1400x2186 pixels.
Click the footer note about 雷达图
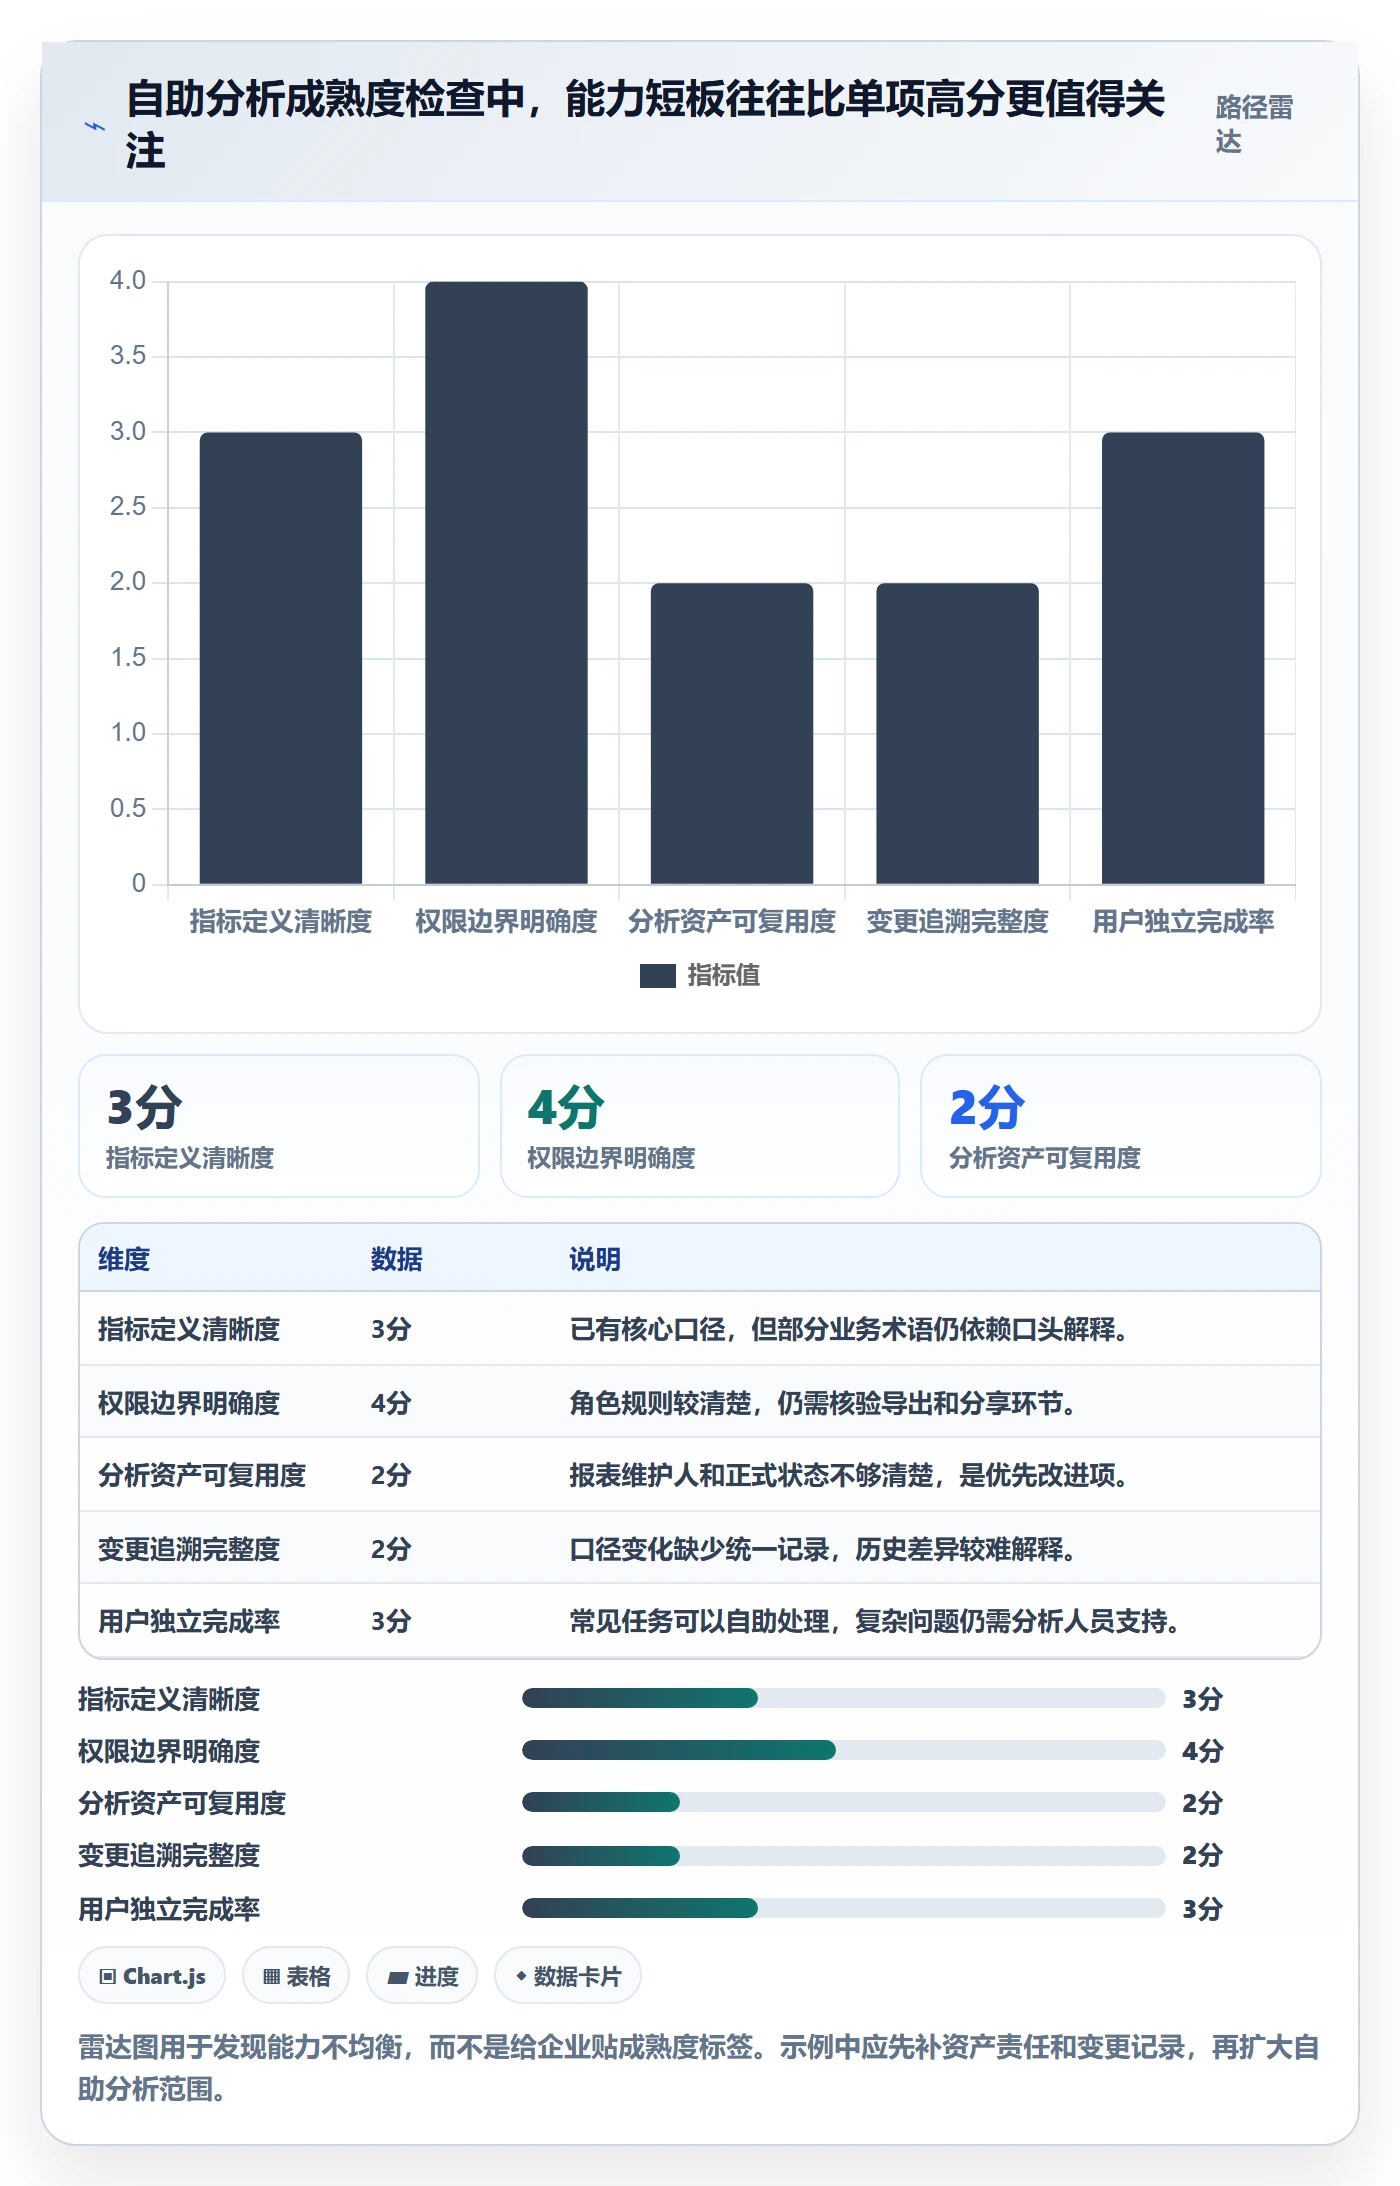coord(699,2068)
